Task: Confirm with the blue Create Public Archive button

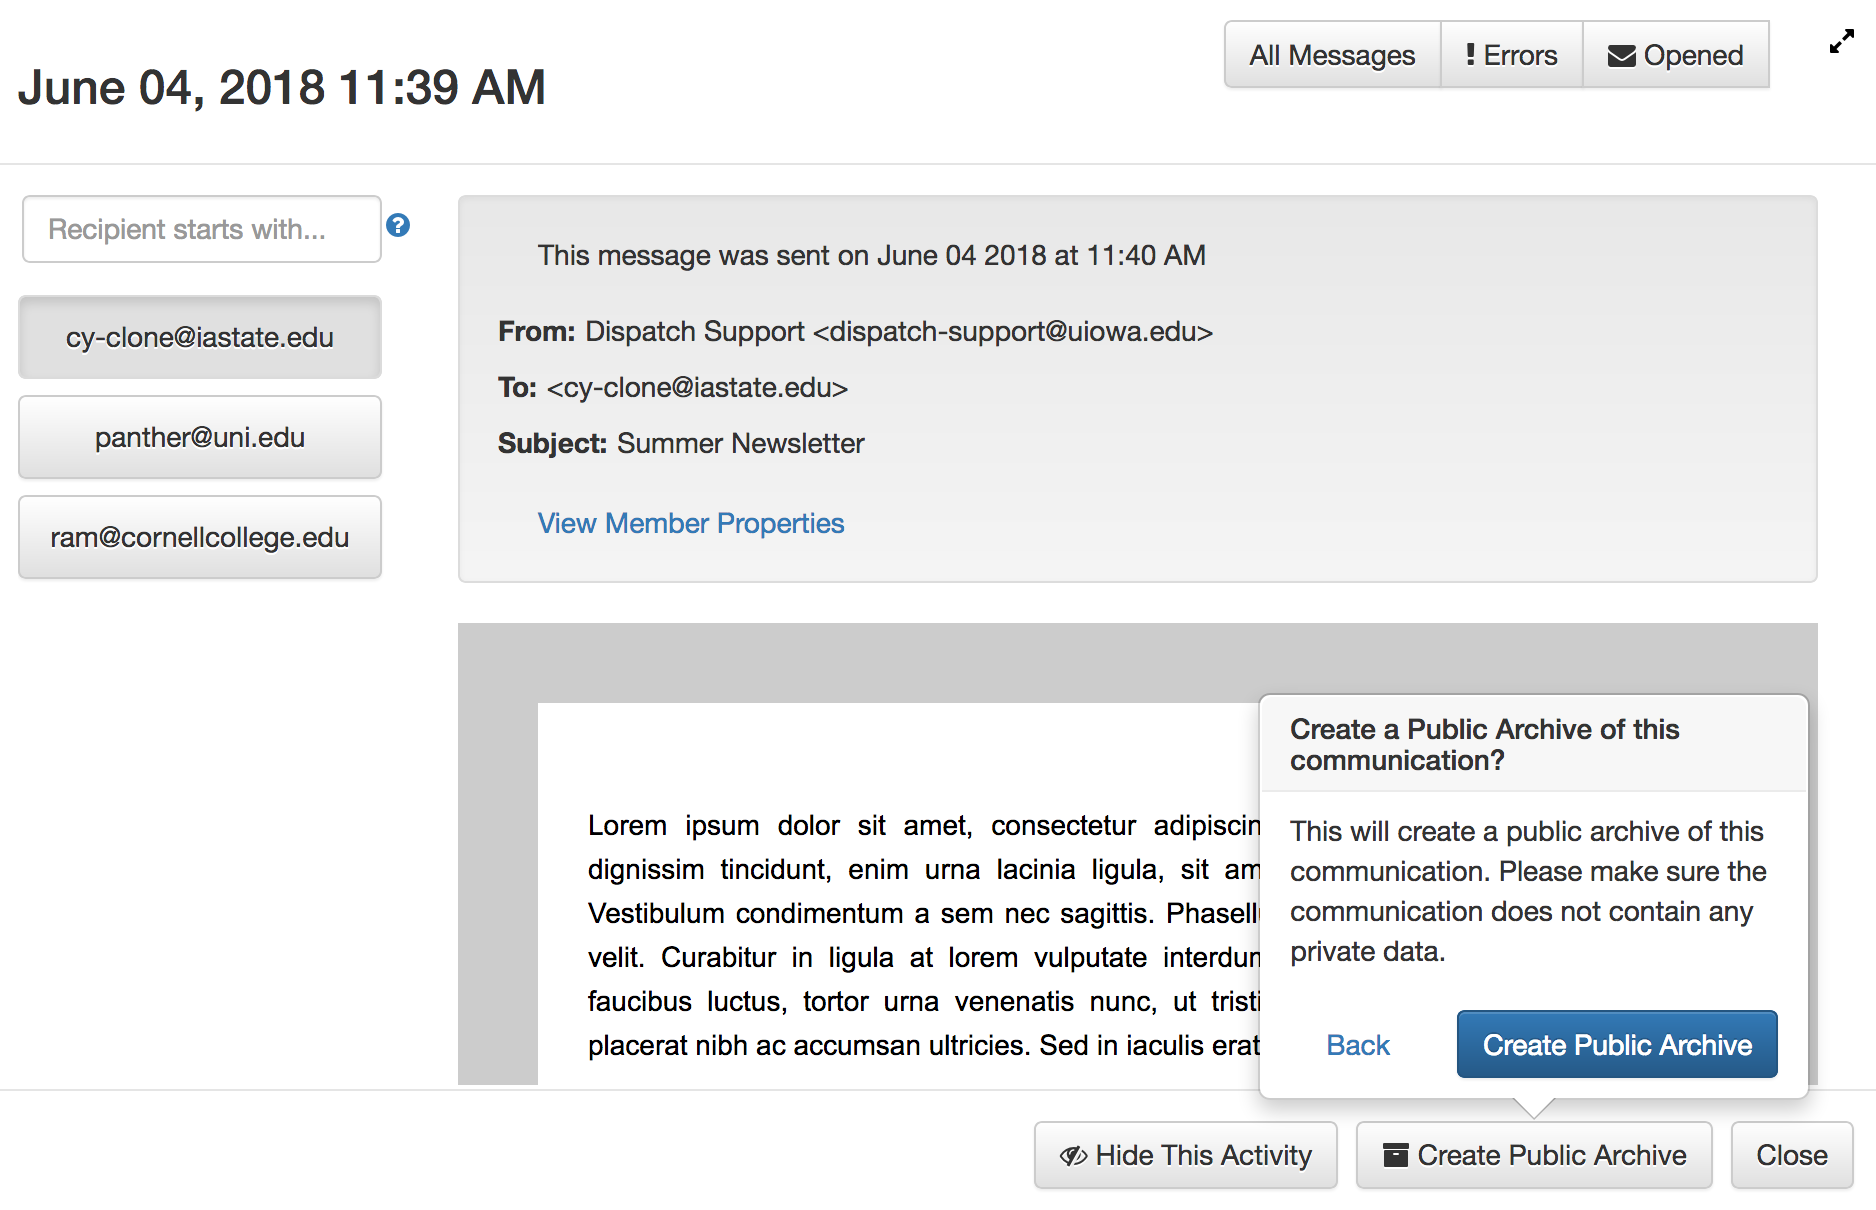Action: click(x=1616, y=1045)
